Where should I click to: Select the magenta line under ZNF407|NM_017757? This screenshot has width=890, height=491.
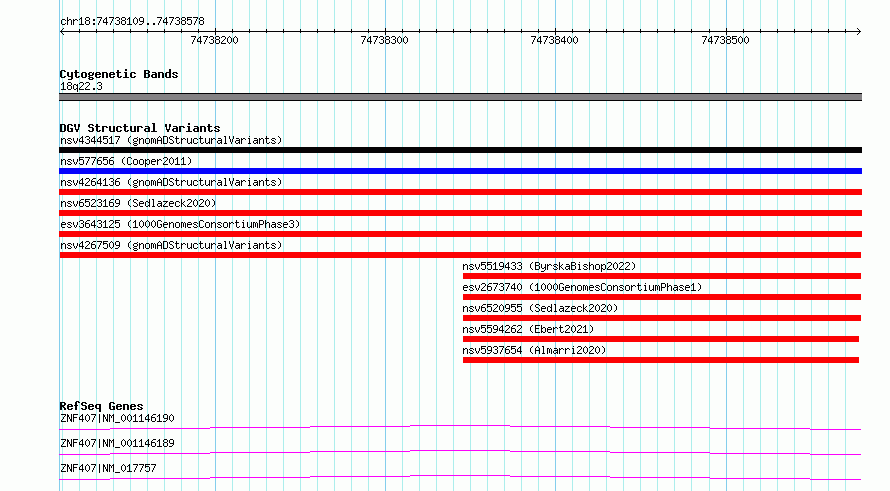coord(460,477)
